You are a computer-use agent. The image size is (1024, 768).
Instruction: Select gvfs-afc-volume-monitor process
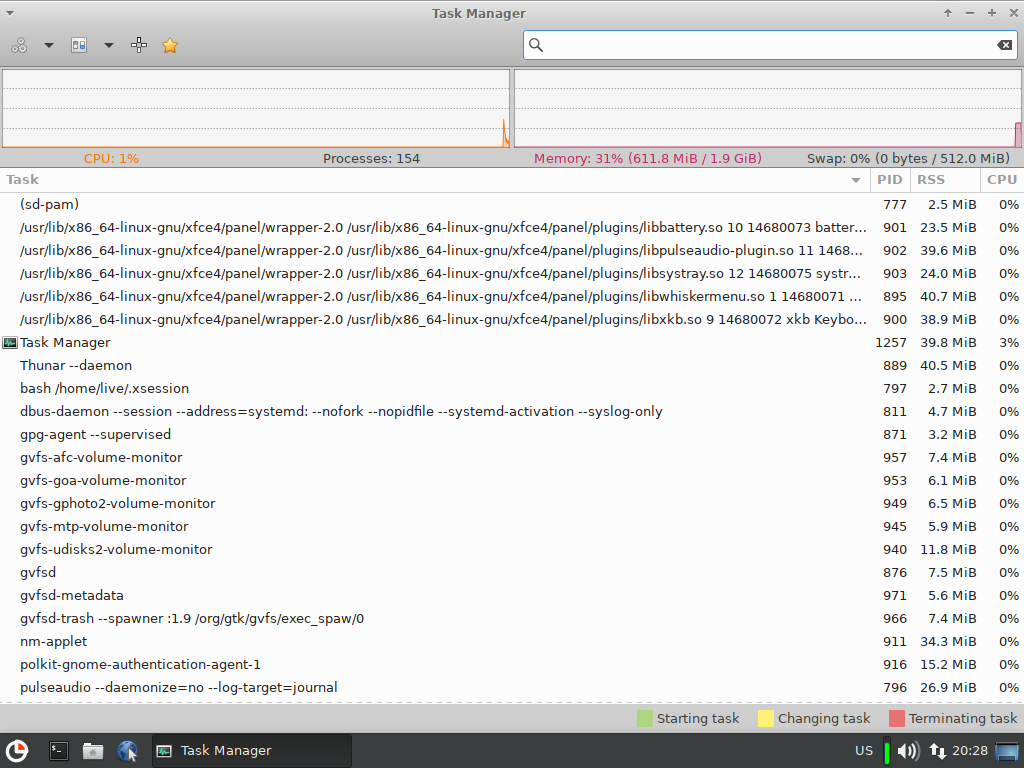click(512, 457)
